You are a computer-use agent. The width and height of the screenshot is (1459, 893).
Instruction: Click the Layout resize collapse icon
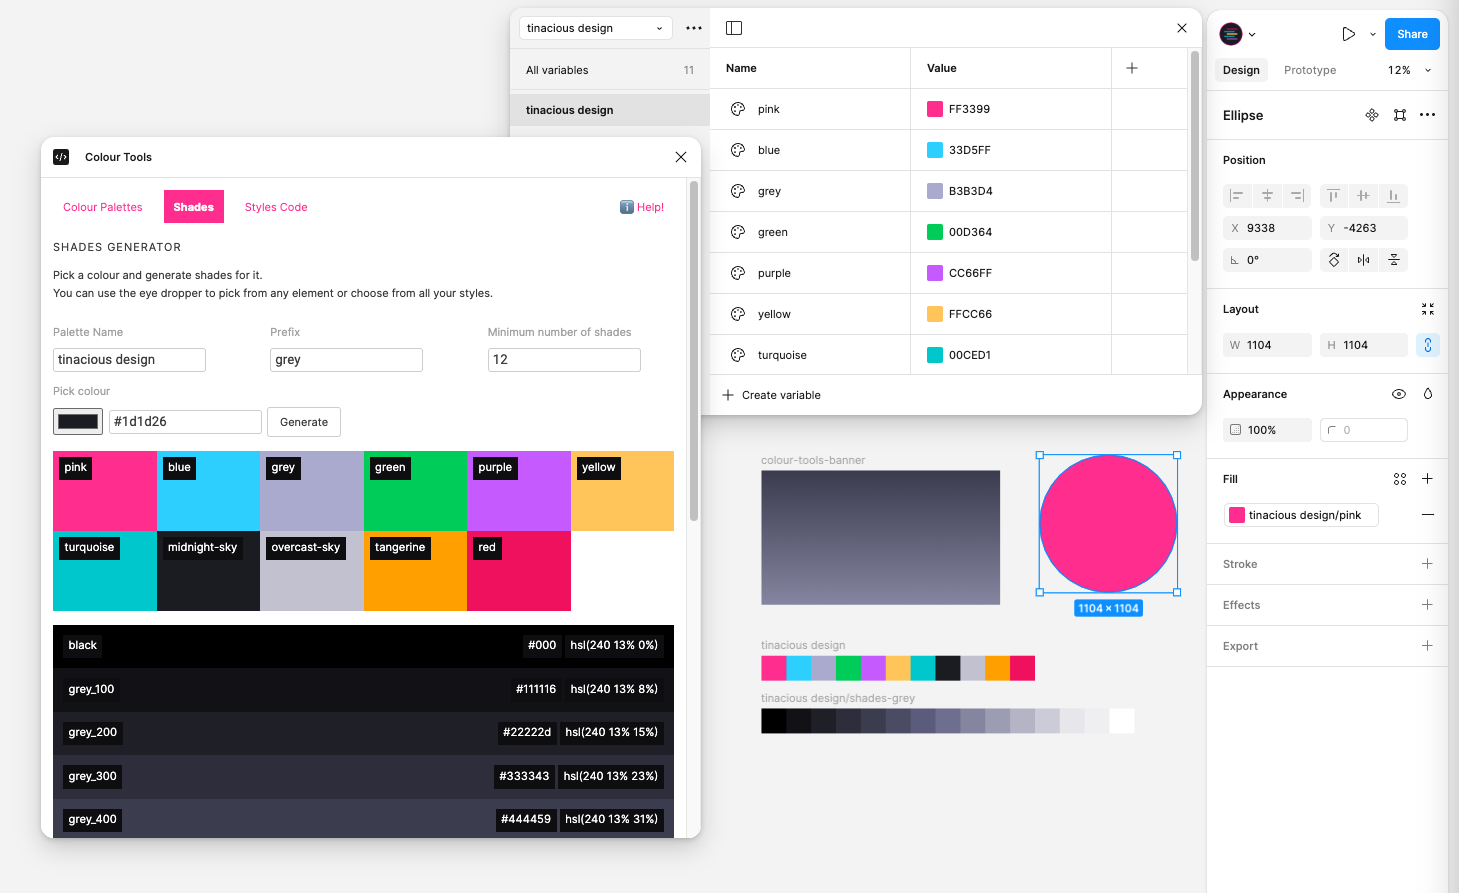point(1428,309)
